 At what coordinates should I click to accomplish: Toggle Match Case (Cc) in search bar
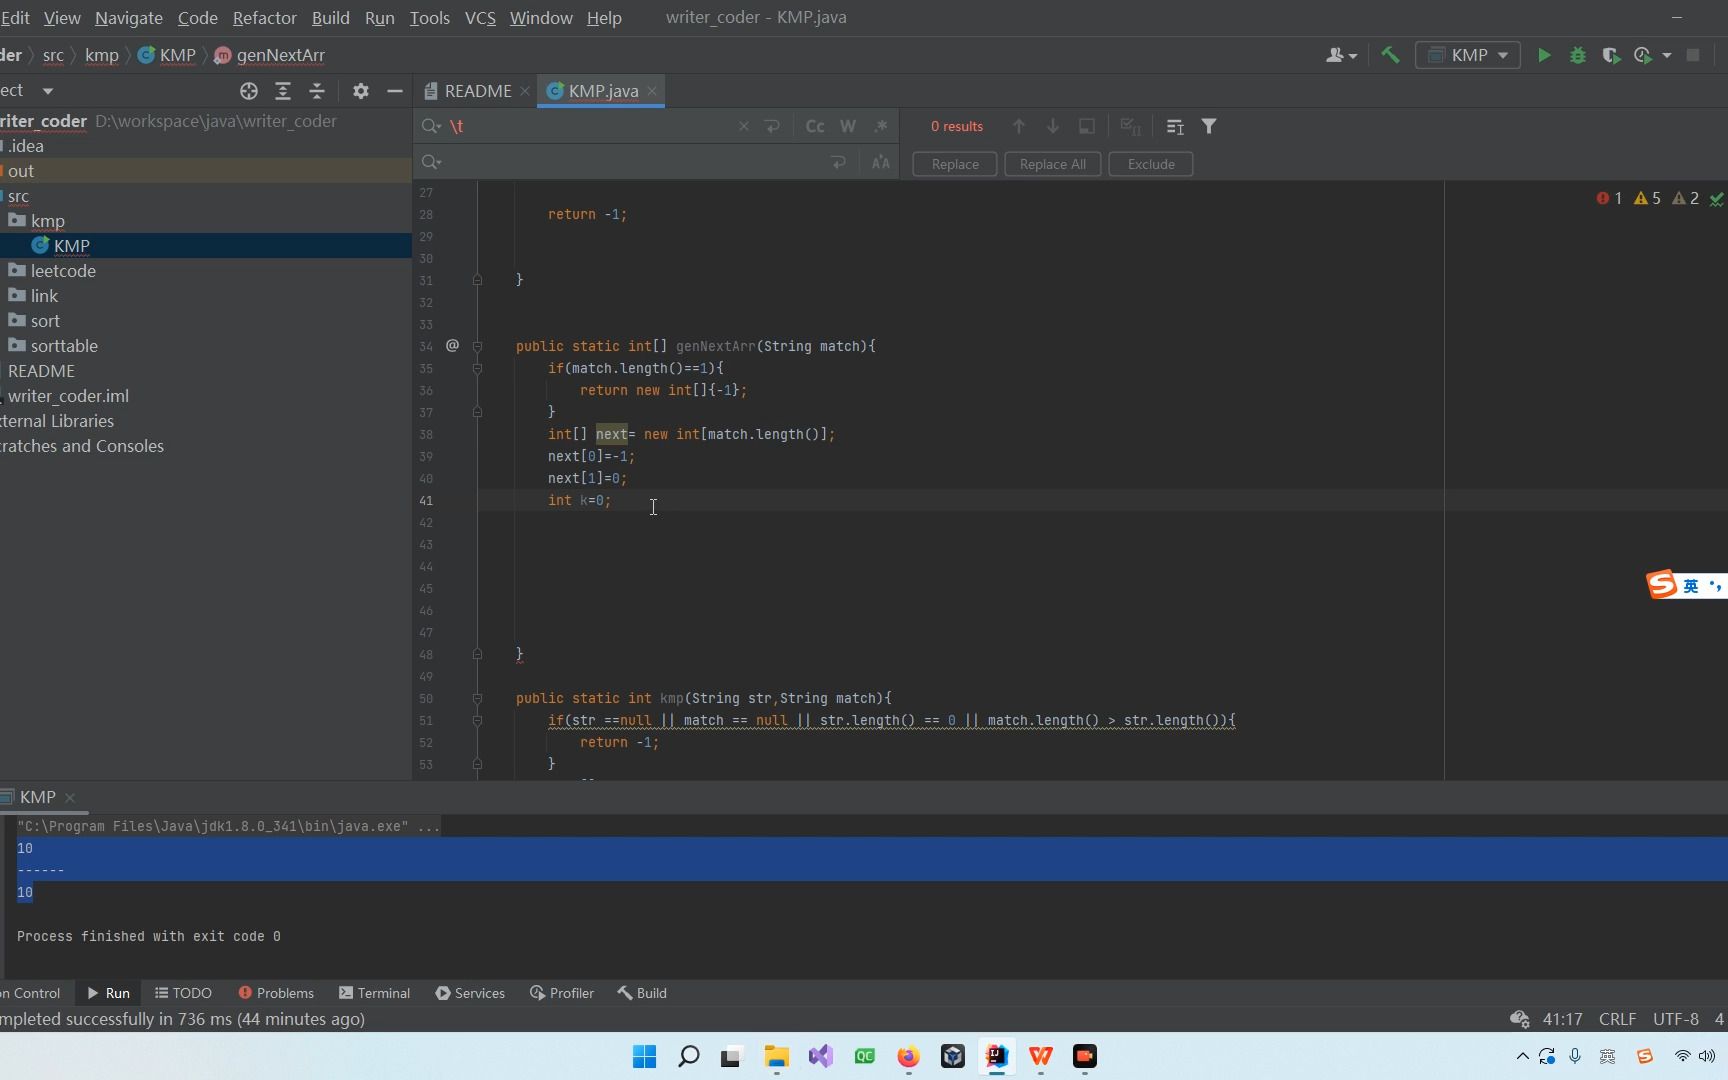[x=815, y=126]
